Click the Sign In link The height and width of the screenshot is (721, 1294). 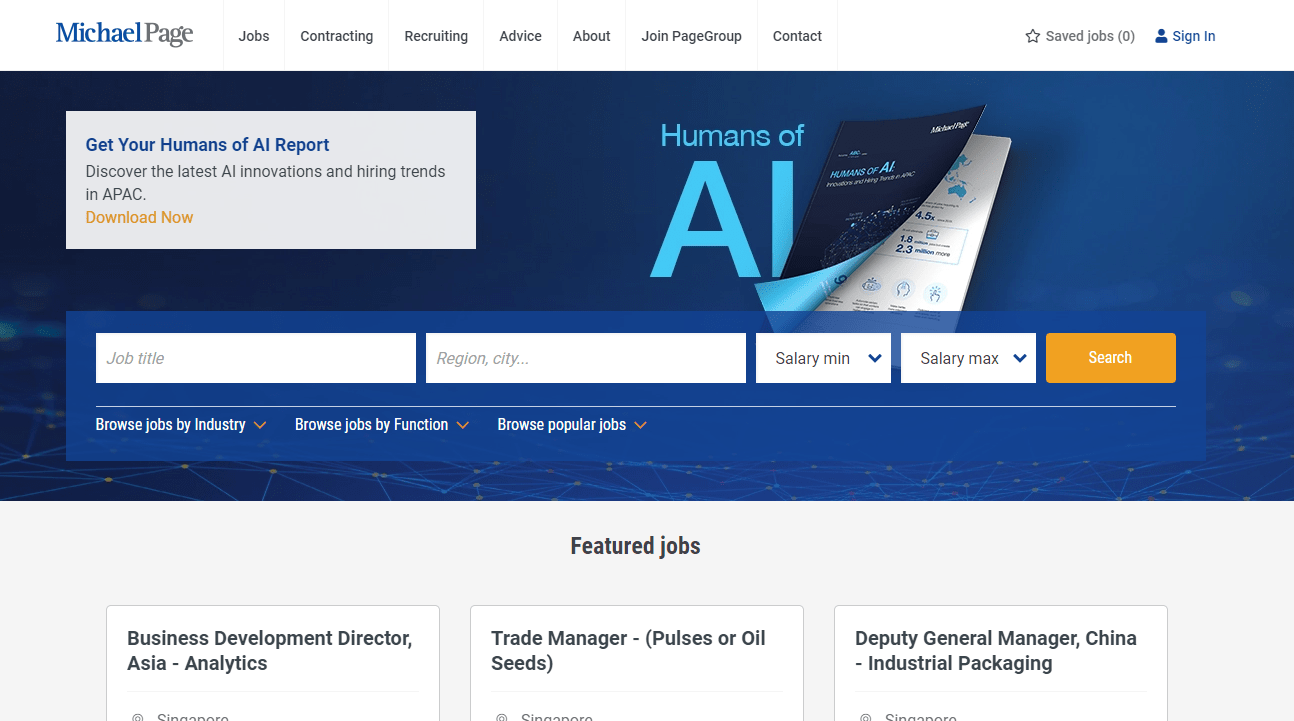pos(1186,36)
